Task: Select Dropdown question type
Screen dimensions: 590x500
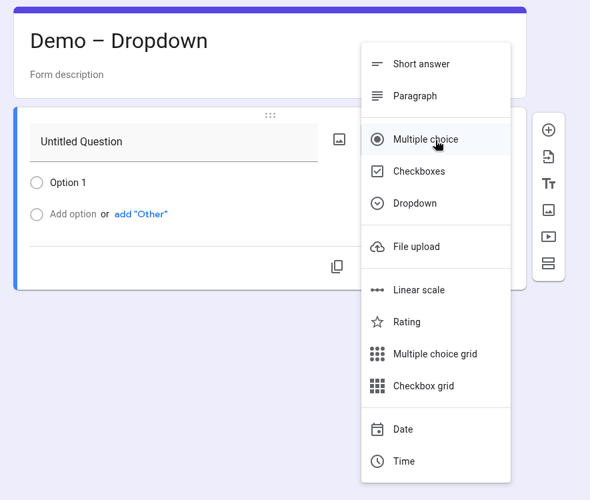Action: [x=436, y=203]
